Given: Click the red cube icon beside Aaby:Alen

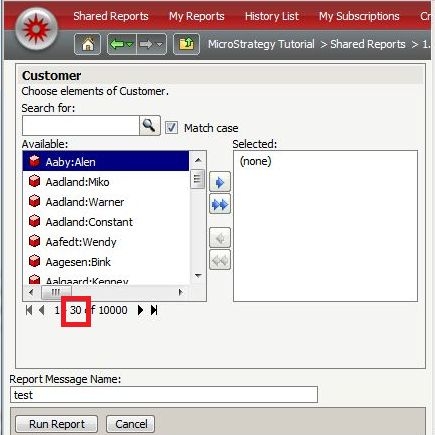Looking at the screenshot, I should coord(34,161).
